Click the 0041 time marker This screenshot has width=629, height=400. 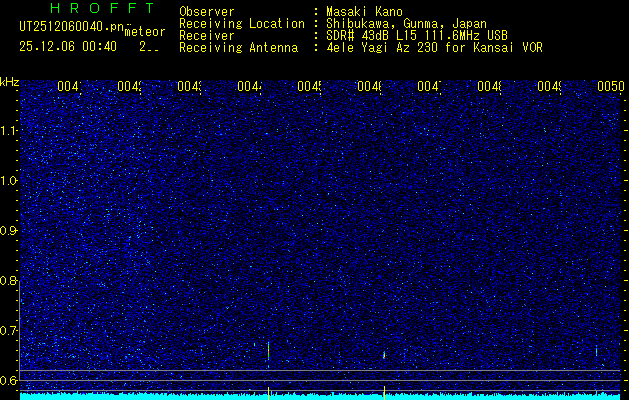click(69, 86)
